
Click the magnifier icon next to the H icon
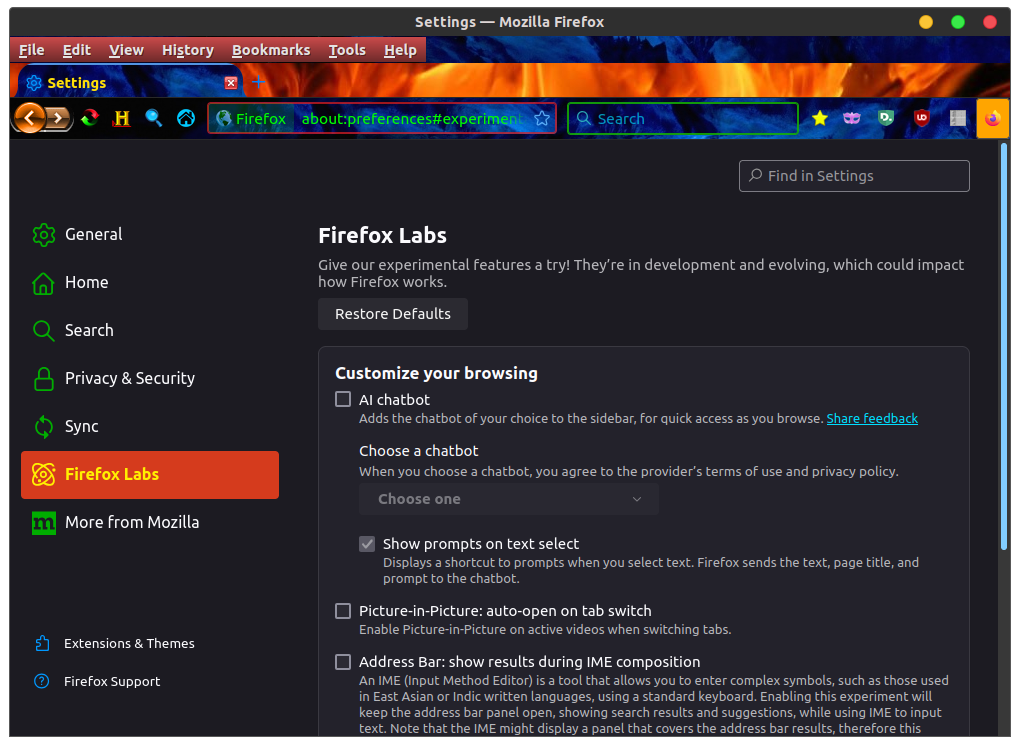[154, 118]
